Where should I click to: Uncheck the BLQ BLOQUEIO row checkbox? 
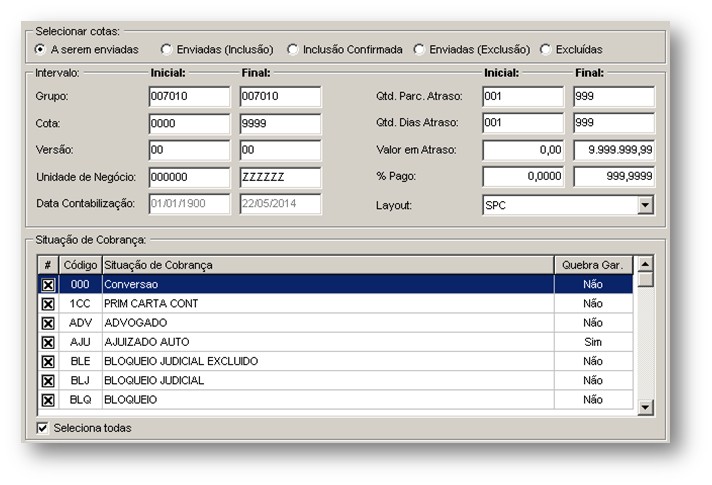point(48,400)
